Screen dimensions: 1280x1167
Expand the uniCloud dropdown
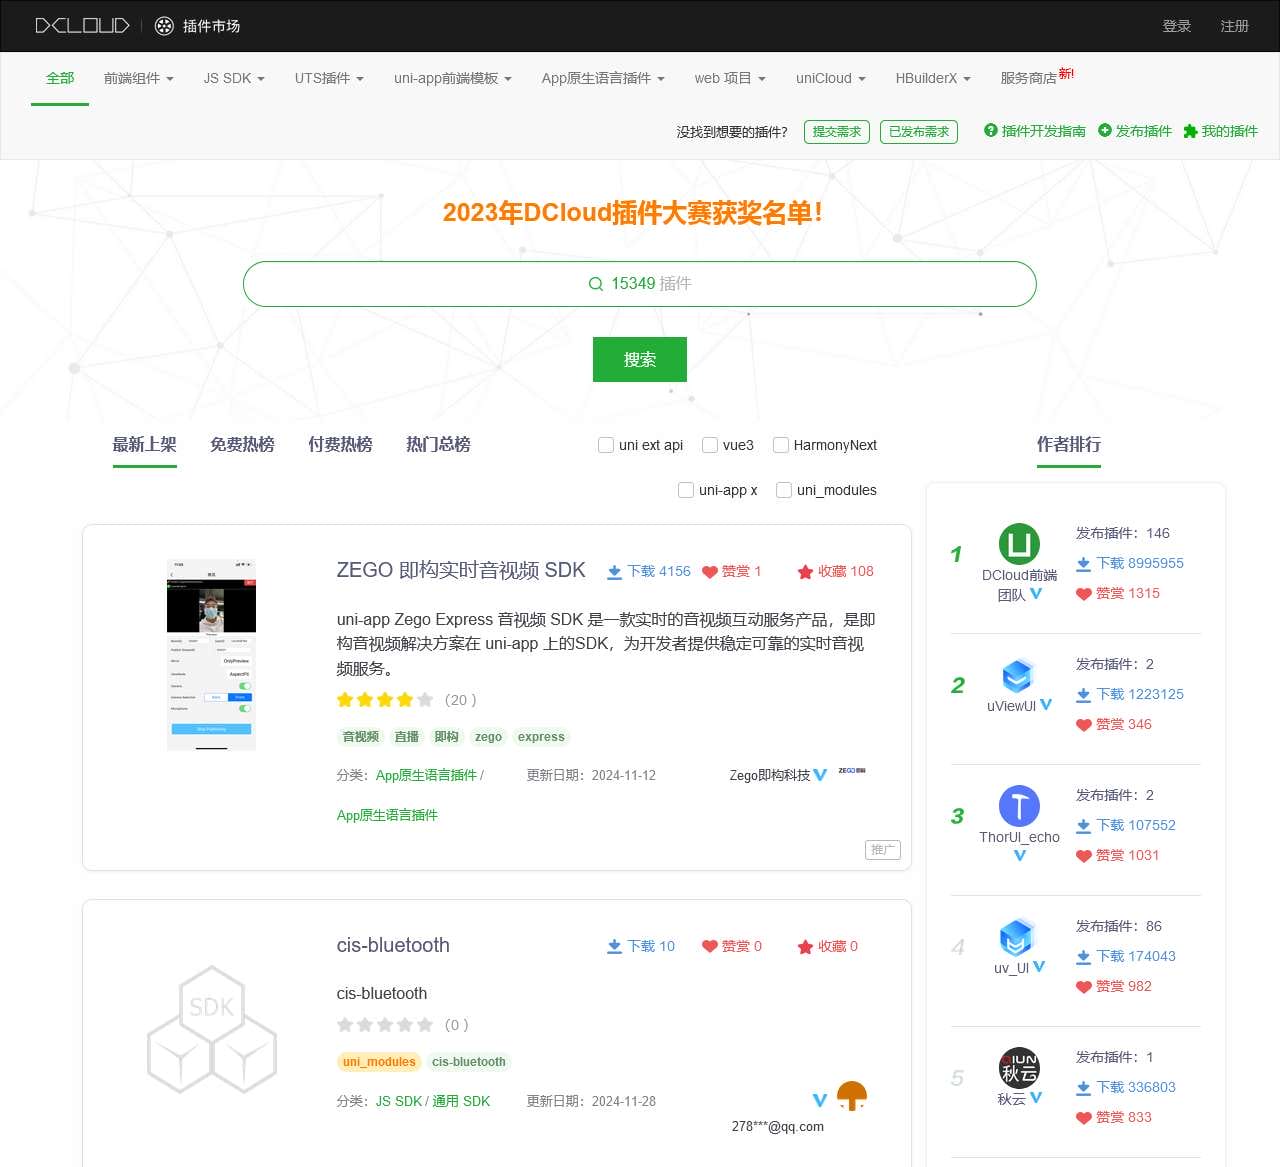831,78
